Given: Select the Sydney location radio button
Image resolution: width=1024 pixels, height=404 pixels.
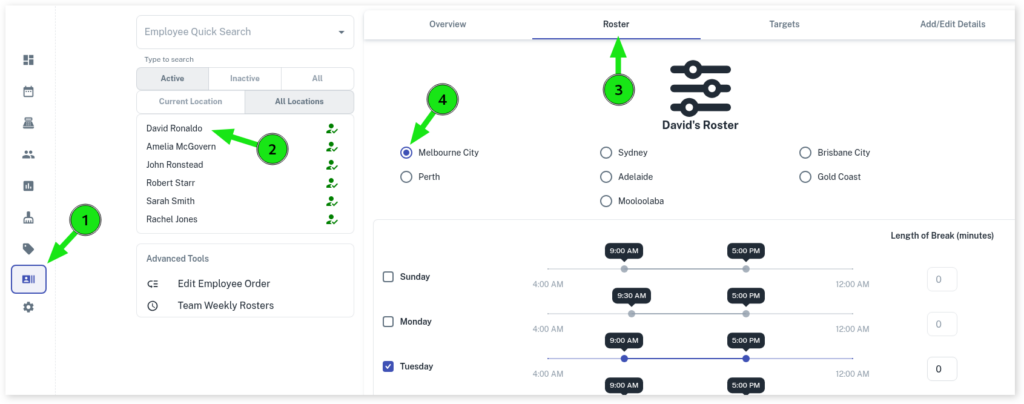Looking at the screenshot, I should pos(606,153).
